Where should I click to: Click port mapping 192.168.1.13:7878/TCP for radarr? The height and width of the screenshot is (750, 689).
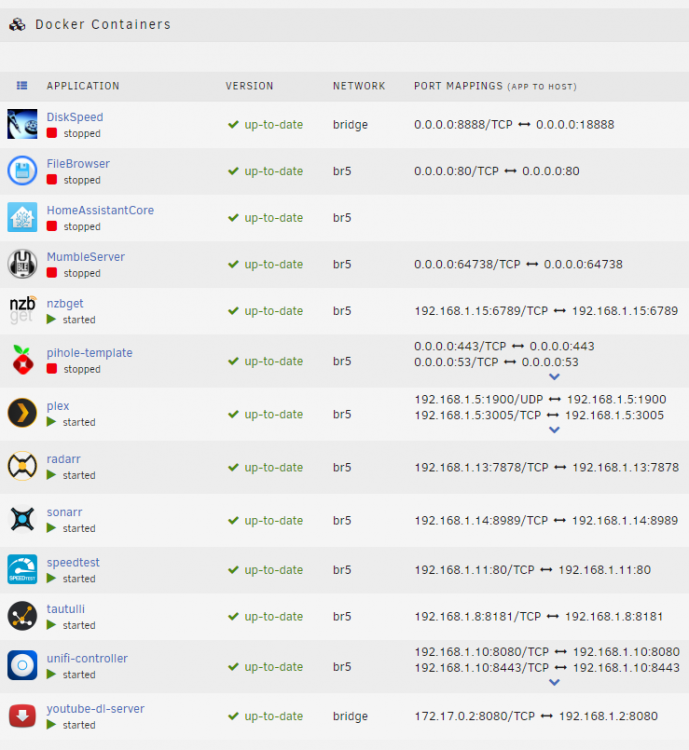pyautogui.click(x=546, y=467)
